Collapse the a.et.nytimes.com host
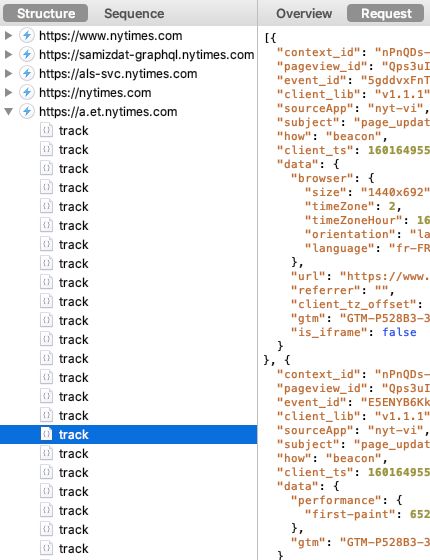 pos(8,111)
